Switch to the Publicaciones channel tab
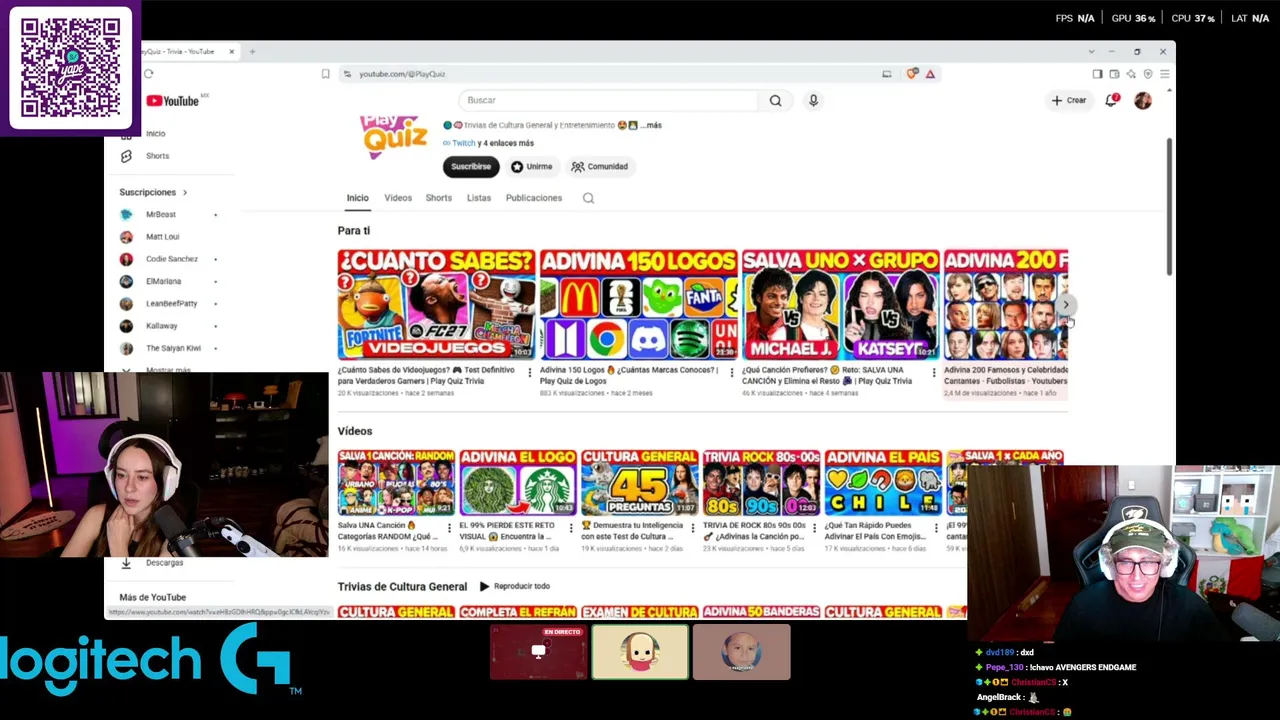 (x=534, y=198)
